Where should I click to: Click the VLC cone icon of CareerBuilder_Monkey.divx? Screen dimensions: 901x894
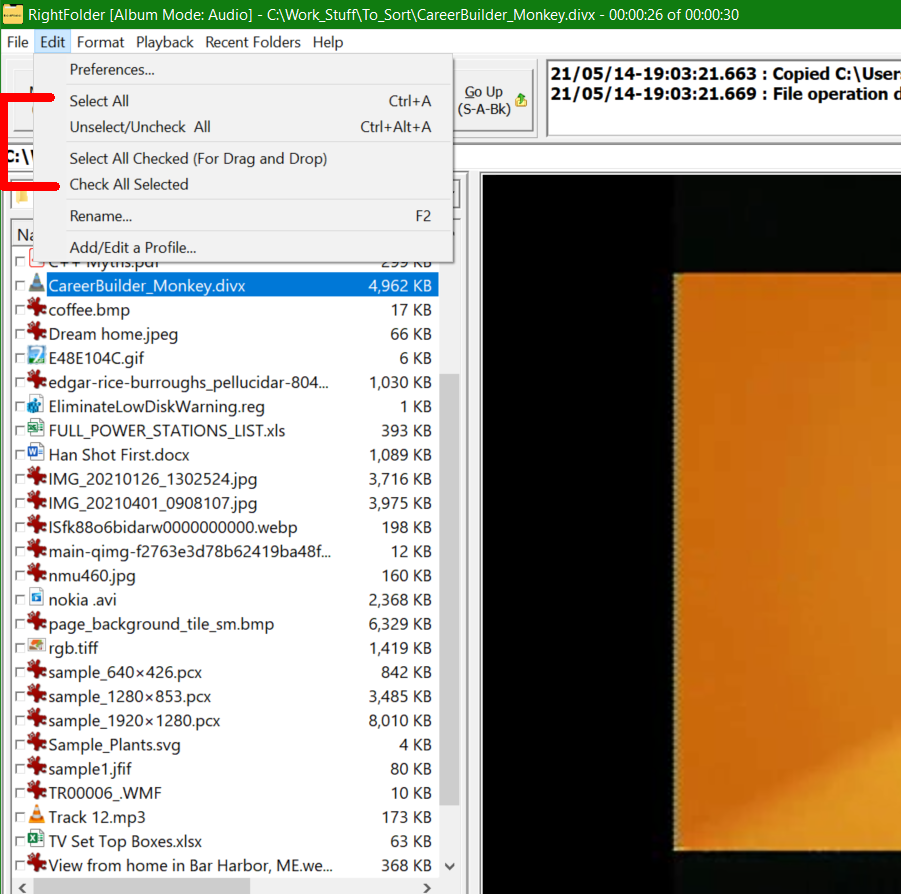(x=37, y=284)
